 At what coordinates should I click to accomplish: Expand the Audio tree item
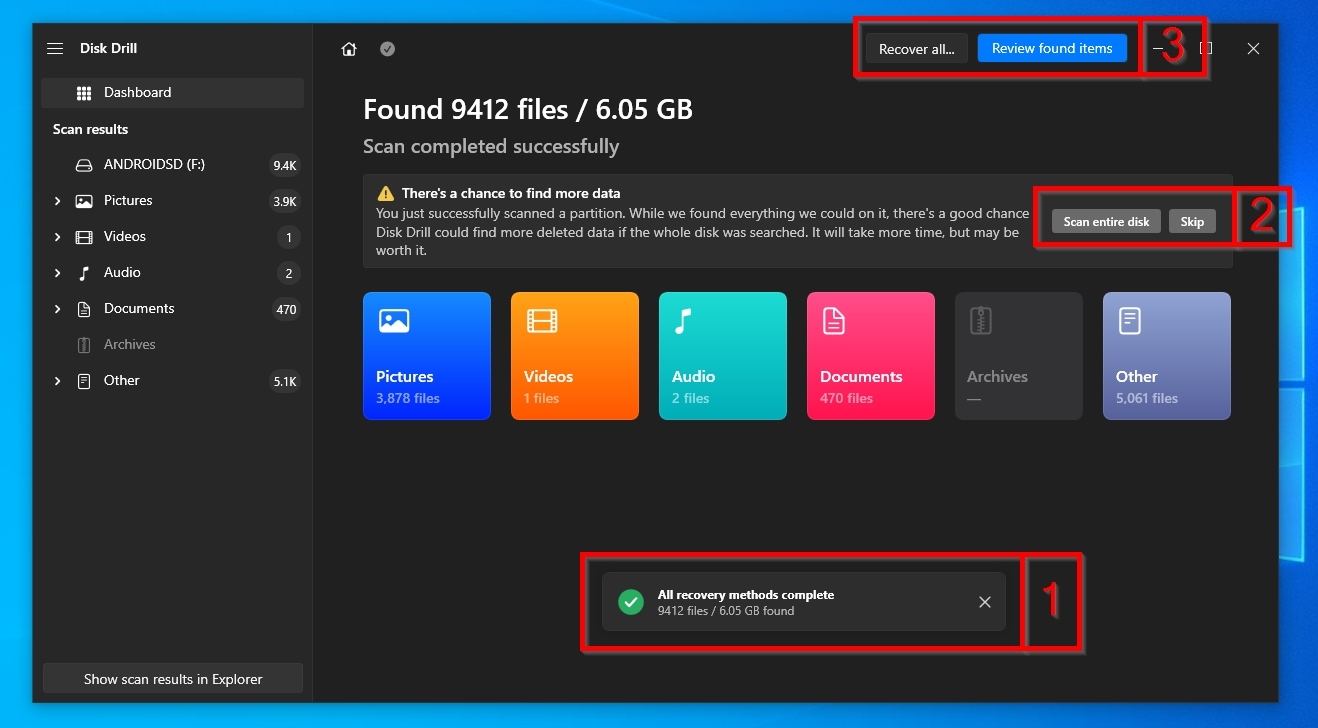pos(57,273)
